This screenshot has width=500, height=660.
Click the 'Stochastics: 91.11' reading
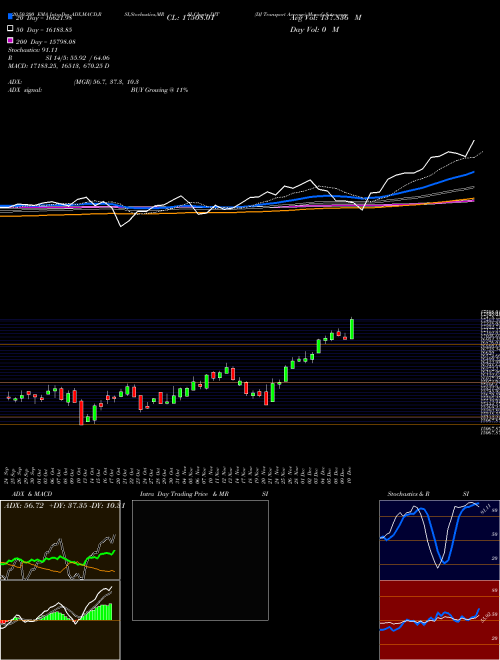tap(33, 50)
